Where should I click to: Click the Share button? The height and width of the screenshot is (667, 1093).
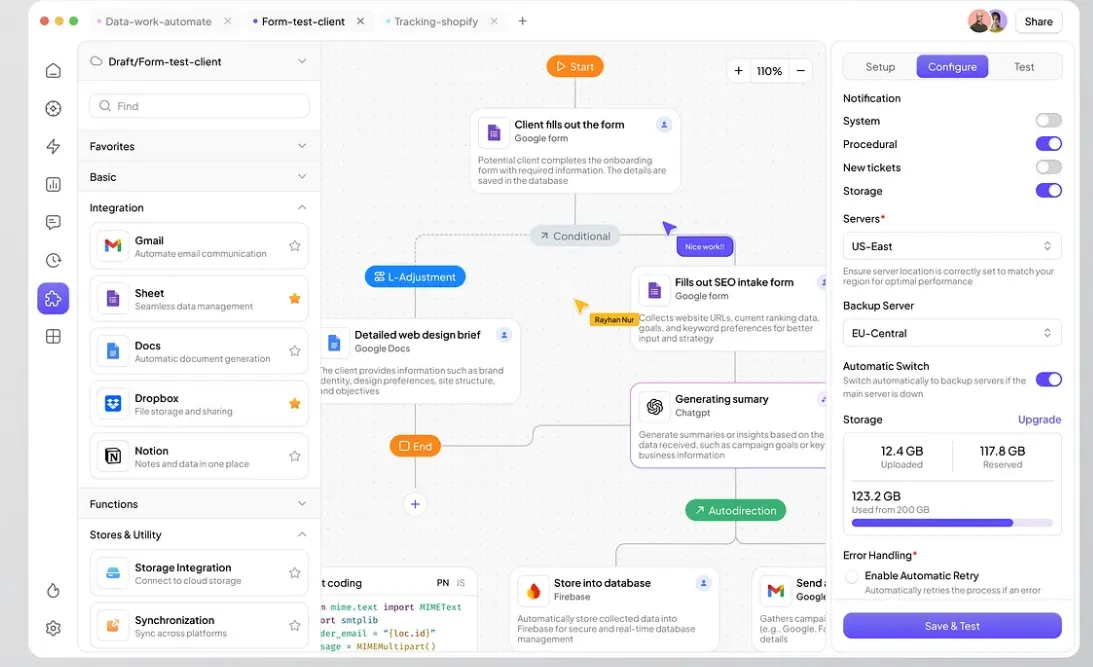[x=1038, y=22]
